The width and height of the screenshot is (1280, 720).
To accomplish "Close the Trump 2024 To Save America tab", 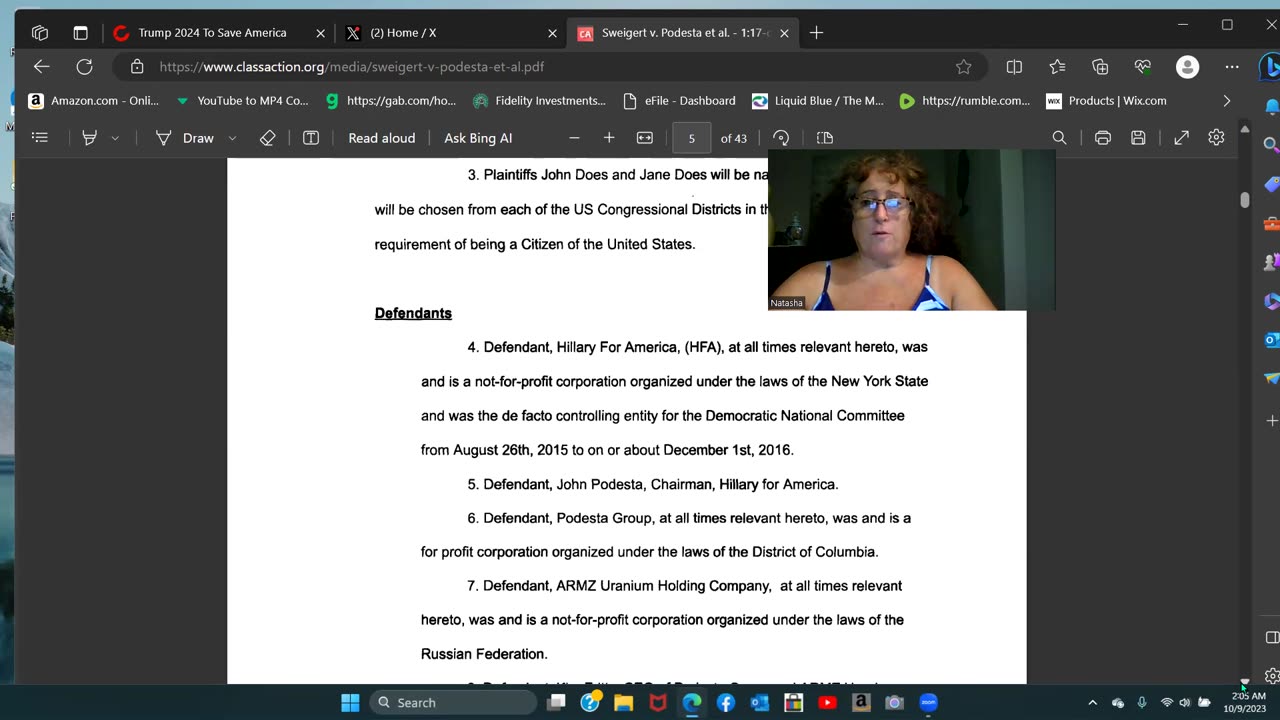I will click(320, 33).
